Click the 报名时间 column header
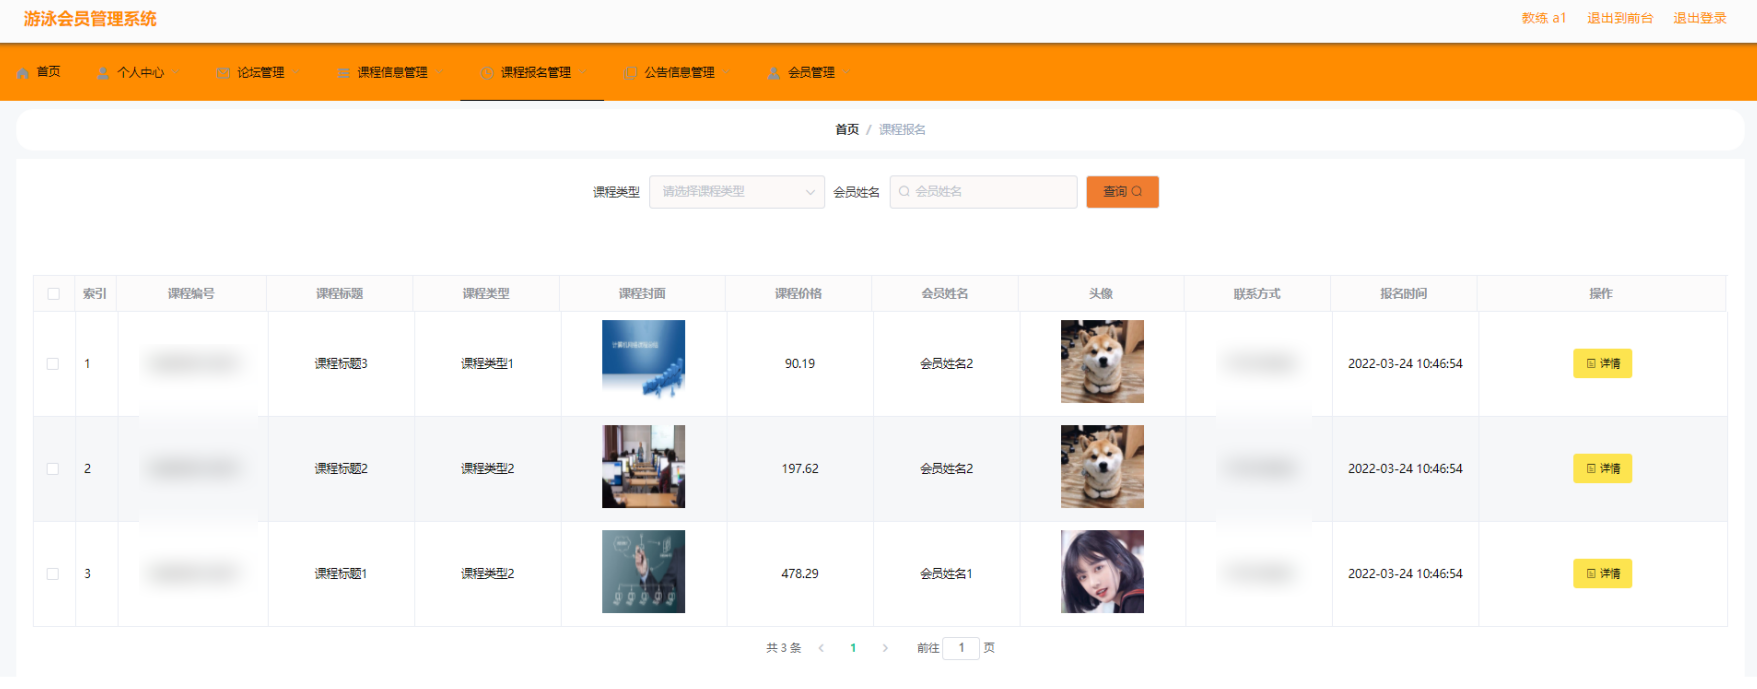Image resolution: width=1757 pixels, height=689 pixels. (1404, 294)
